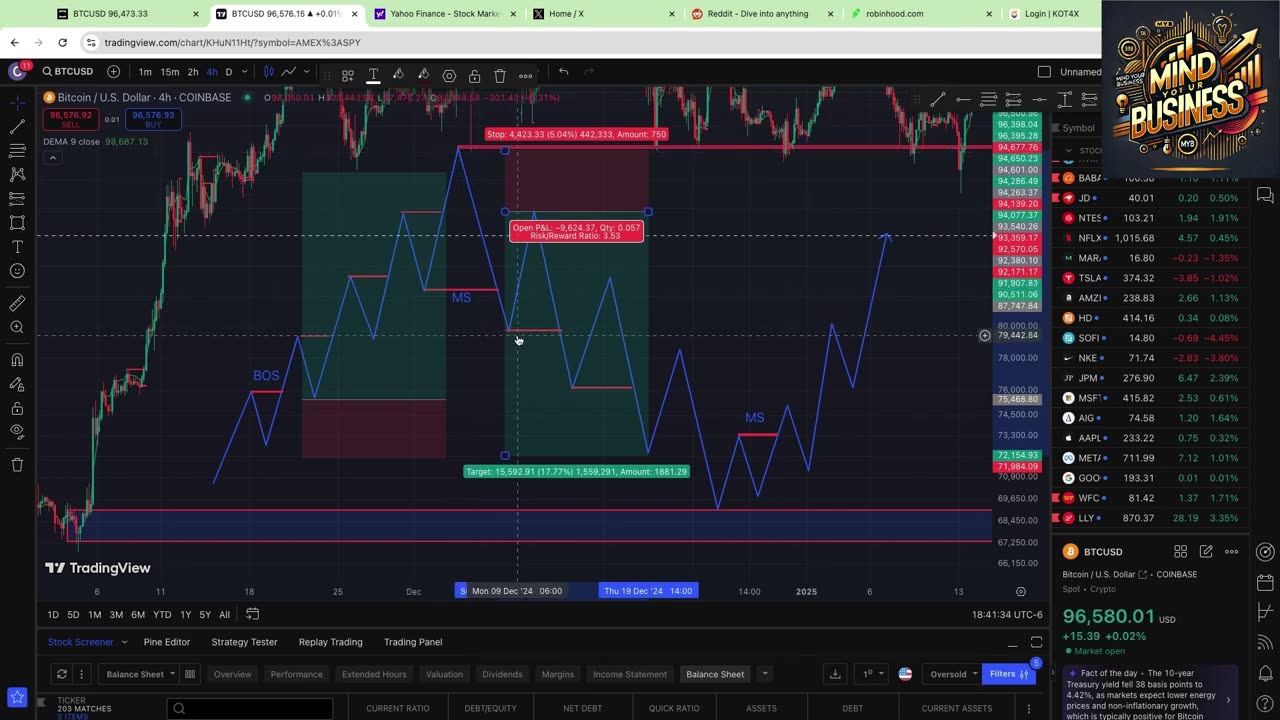Toggle the lock all drawings icon in sidebar
Screen dimensions: 1280x720
click(x=17, y=408)
